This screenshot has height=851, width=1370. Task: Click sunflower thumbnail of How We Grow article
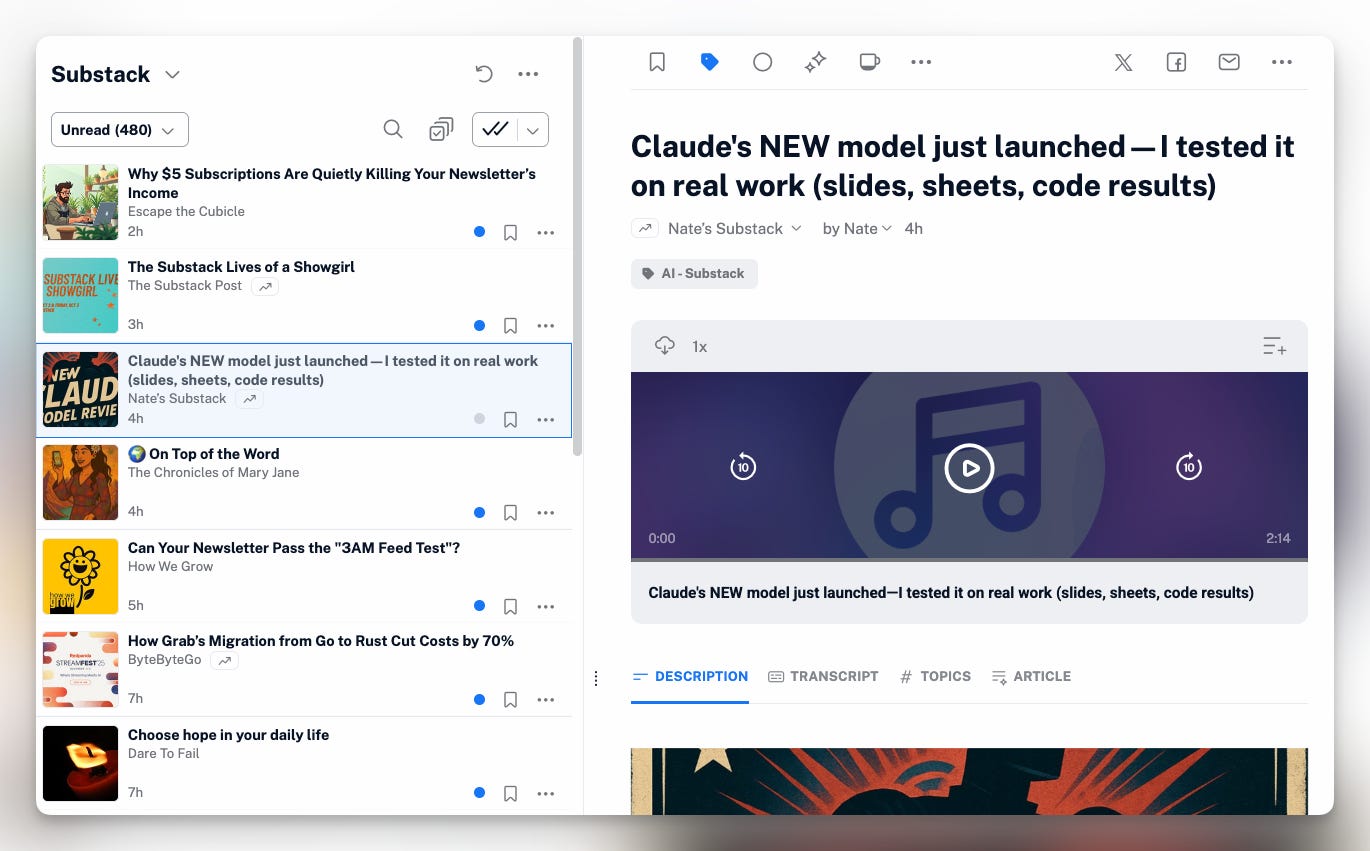click(81, 576)
